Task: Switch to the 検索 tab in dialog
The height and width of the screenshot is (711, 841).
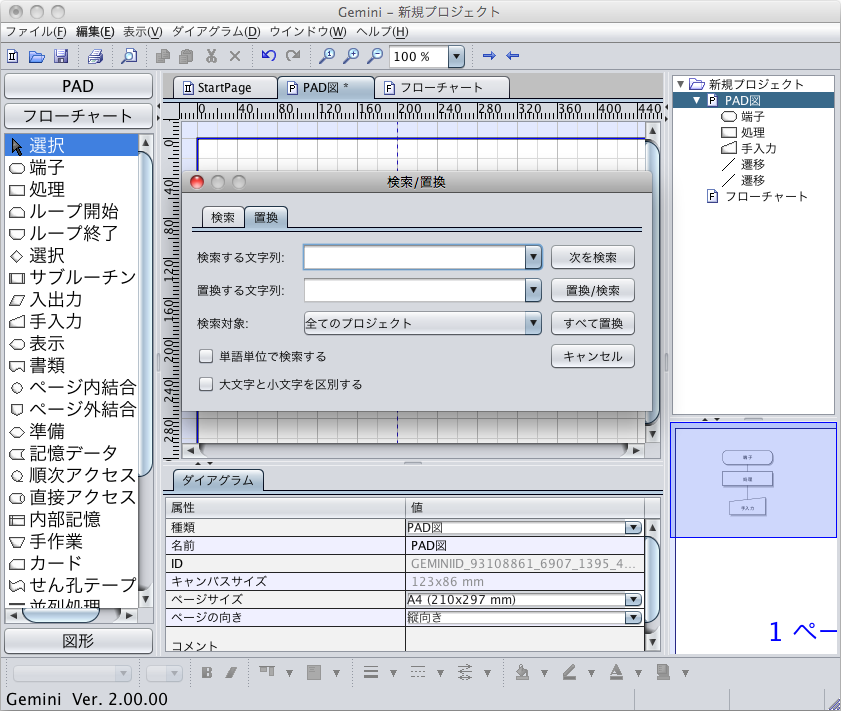Action: (x=223, y=217)
